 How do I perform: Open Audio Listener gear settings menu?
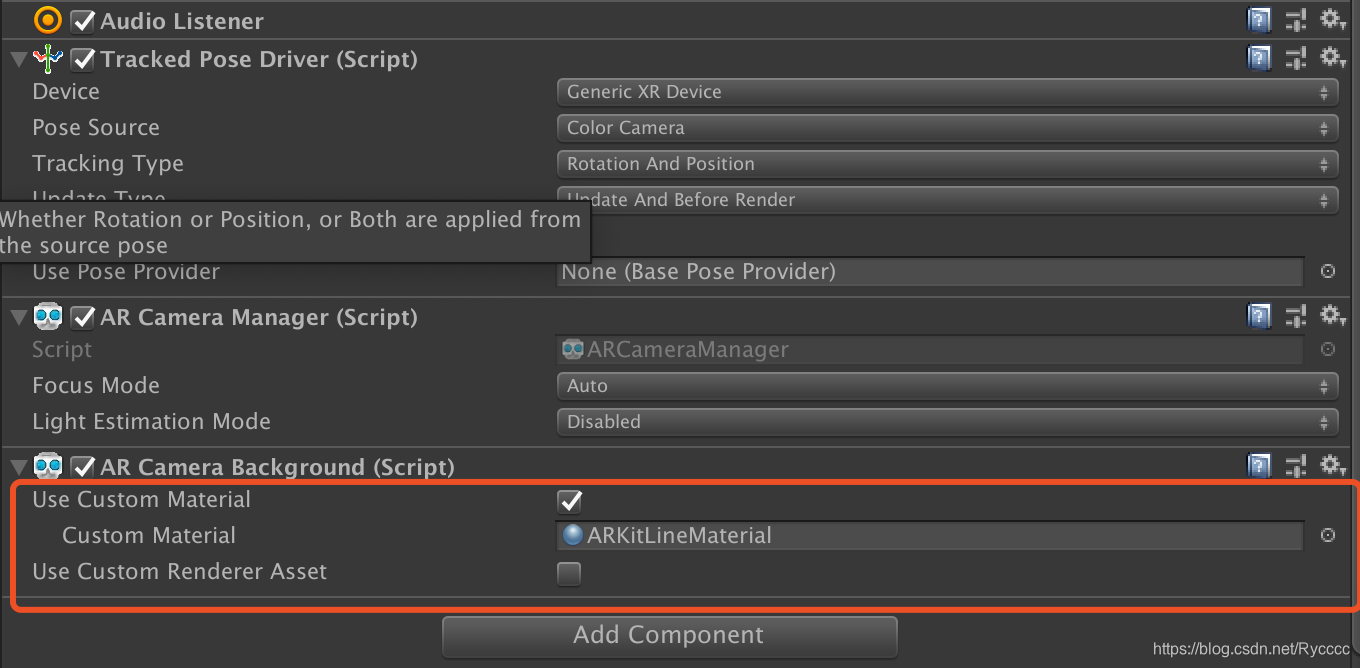coord(1330,20)
